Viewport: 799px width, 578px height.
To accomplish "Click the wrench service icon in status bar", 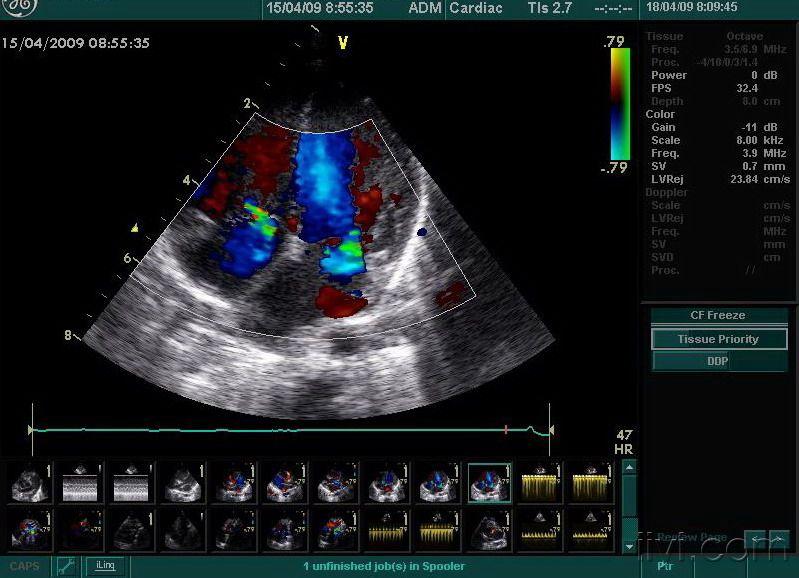I will coord(66,566).
